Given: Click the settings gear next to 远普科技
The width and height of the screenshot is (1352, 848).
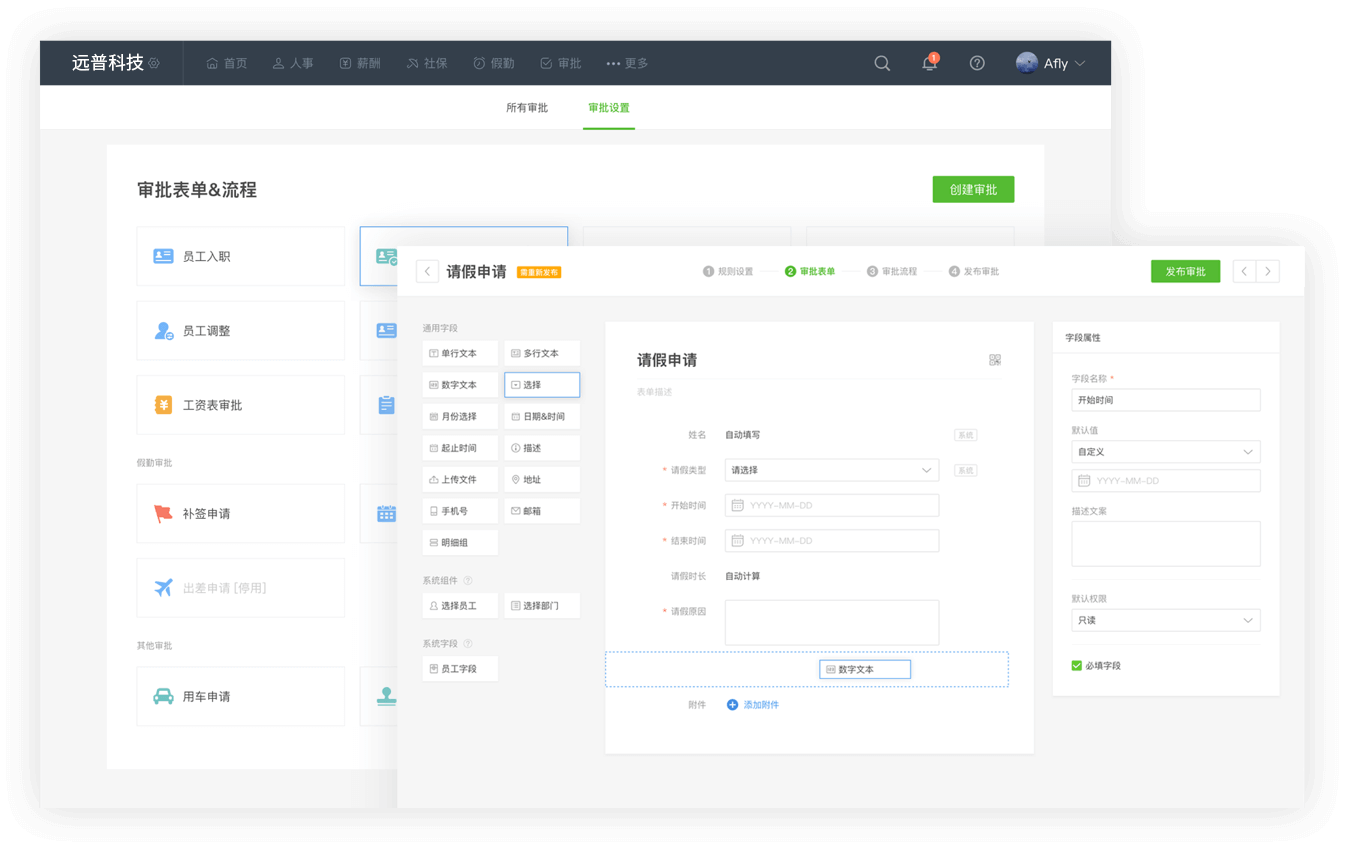Looking at the screenshot, I should coord(154,63).
